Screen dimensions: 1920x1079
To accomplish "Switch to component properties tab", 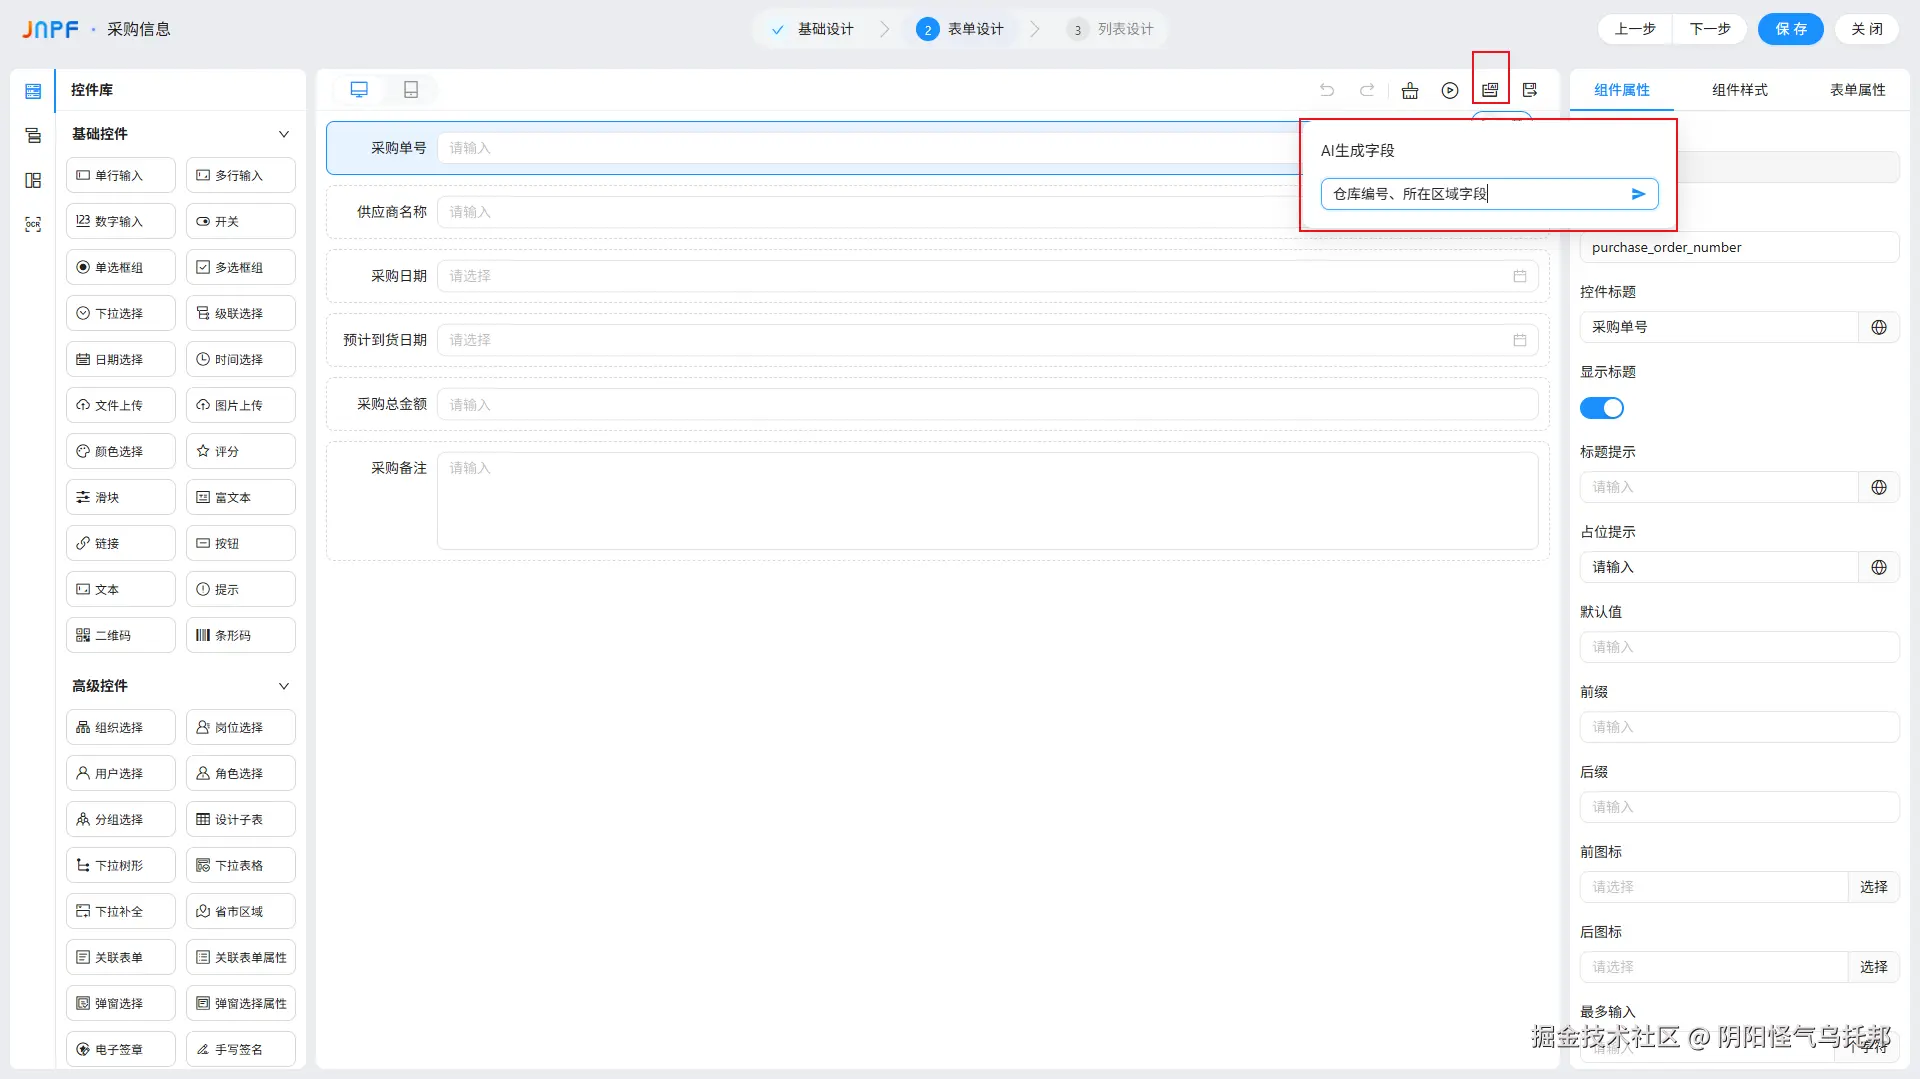I will (x=1622, y=90).
